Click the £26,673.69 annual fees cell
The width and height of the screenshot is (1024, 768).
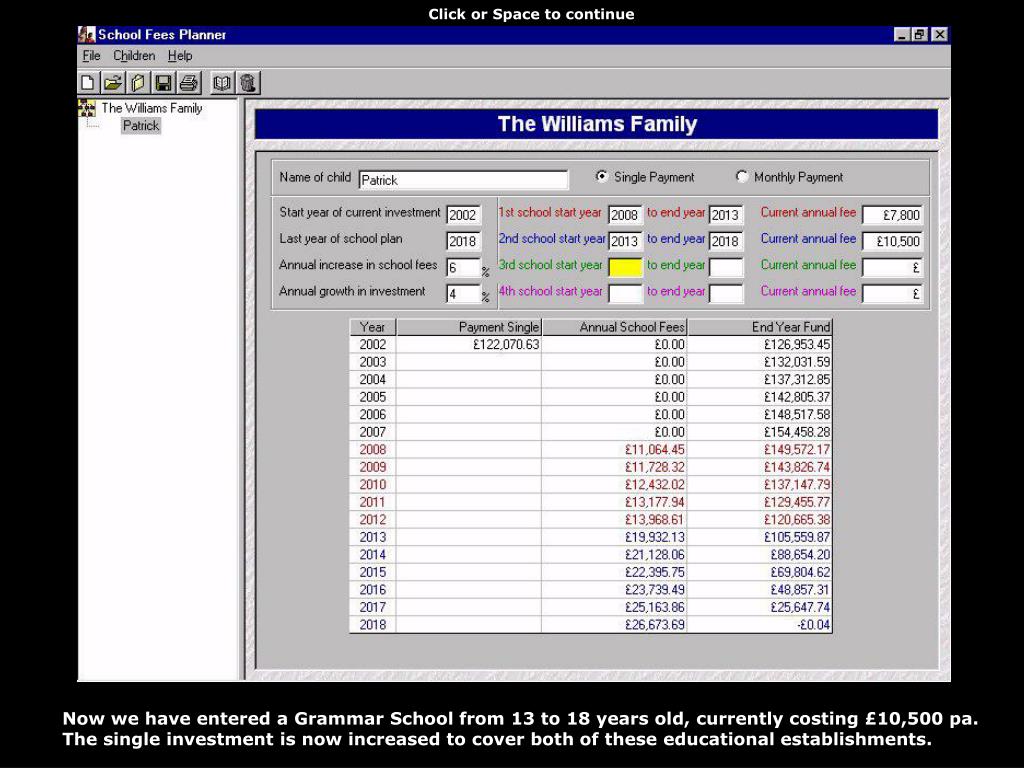(x=615, y=625)
